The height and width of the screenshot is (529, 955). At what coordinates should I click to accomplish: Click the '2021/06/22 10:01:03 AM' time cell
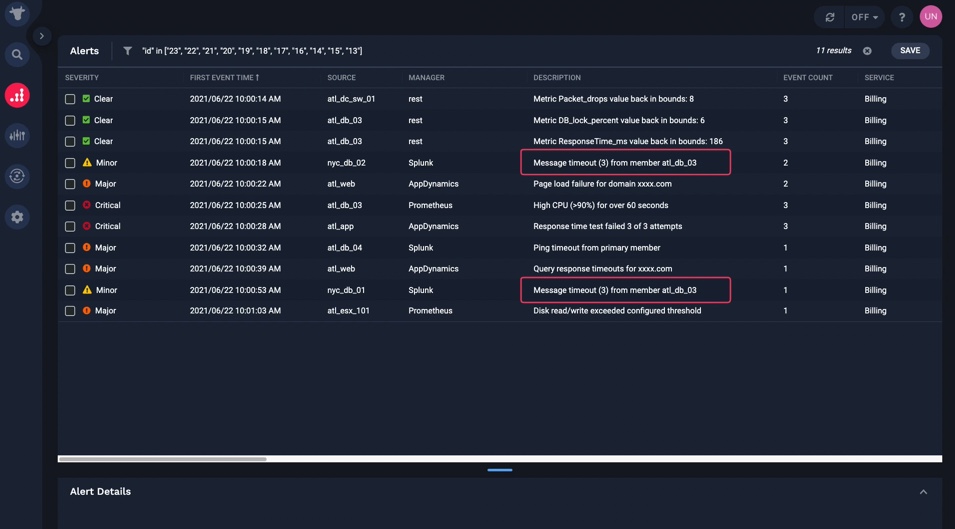pyautogui.click(x=235, y=310)
